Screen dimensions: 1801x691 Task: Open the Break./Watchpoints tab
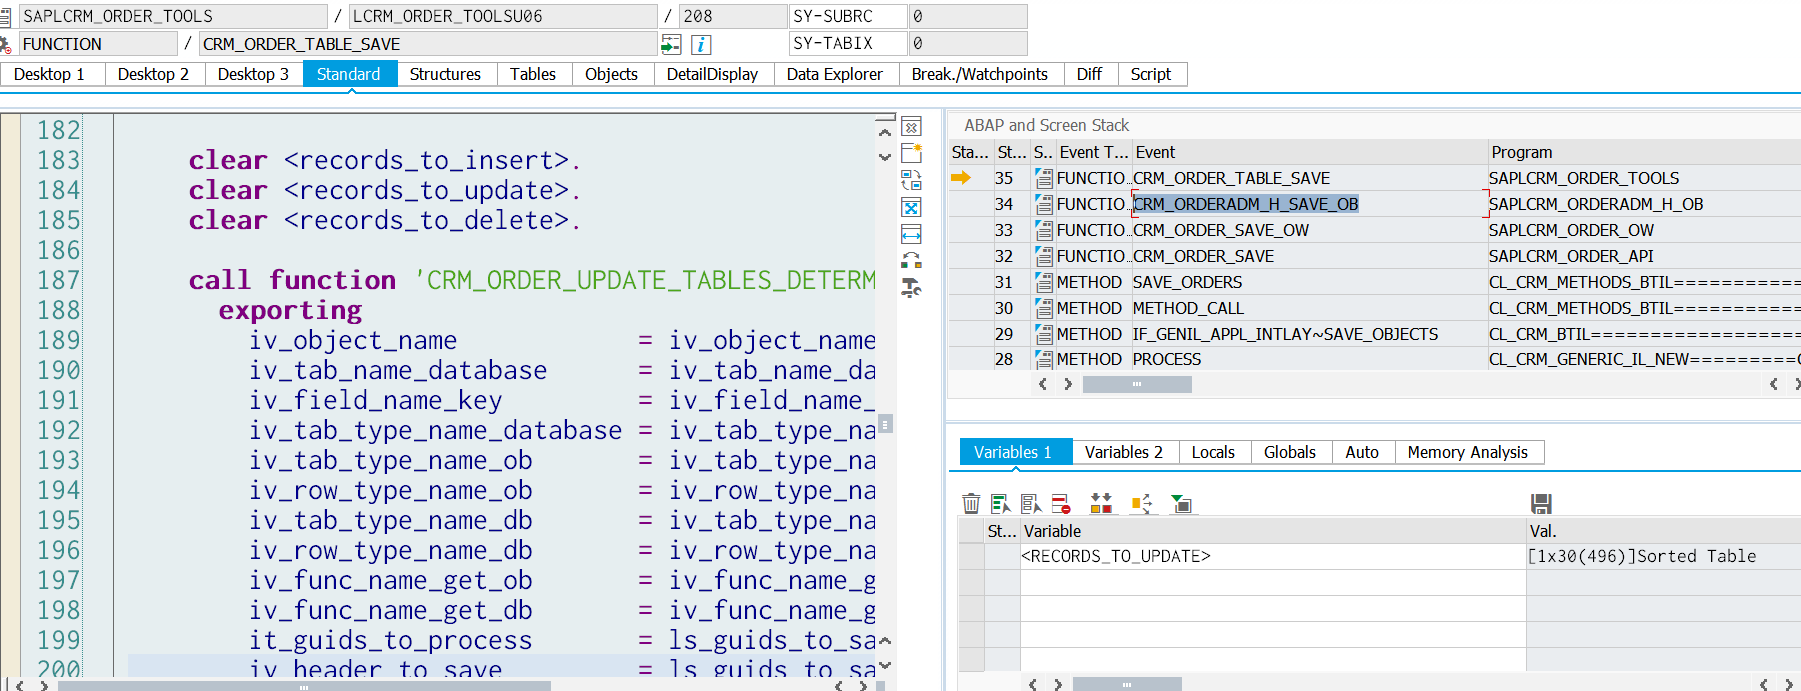980,74
